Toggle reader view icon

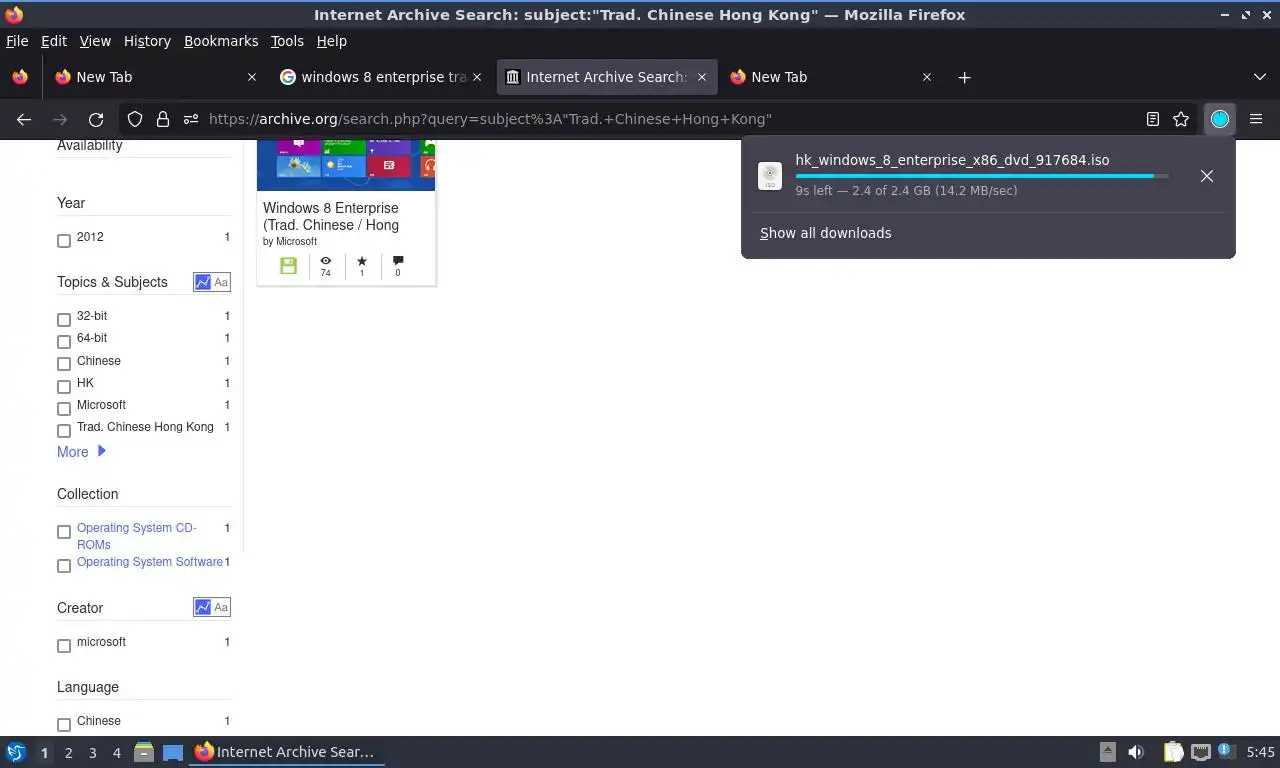click(x=1153, y=119)
